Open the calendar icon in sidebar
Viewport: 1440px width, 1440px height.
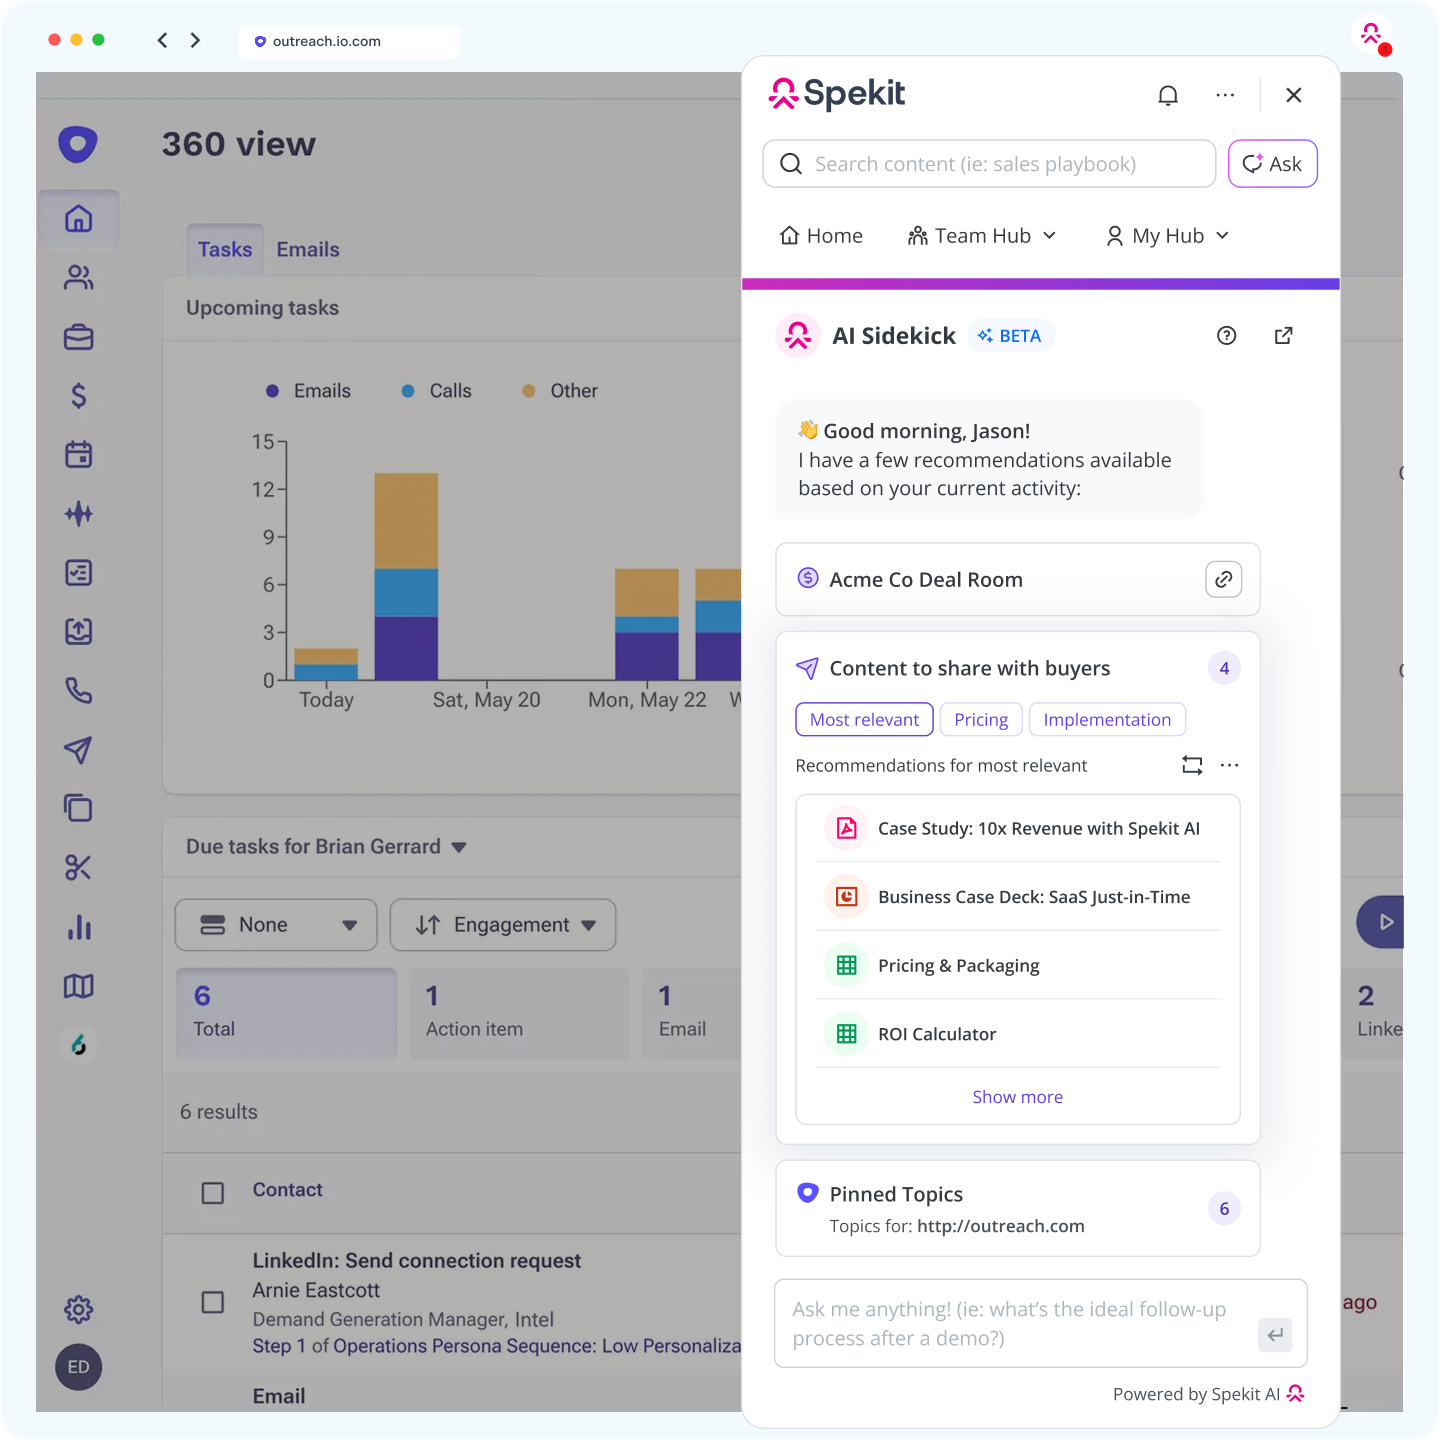tap(78, 455)
